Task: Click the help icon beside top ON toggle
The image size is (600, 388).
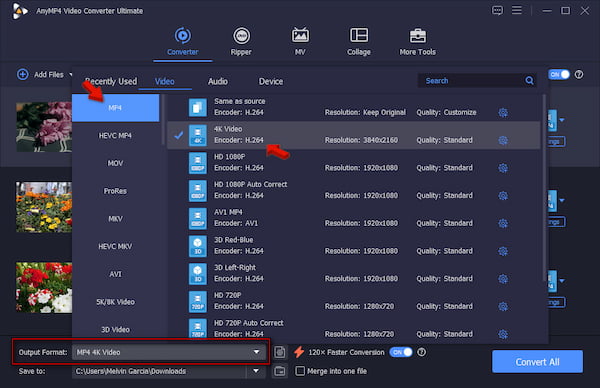Action: pyautogui.click(x=579, y=75)
